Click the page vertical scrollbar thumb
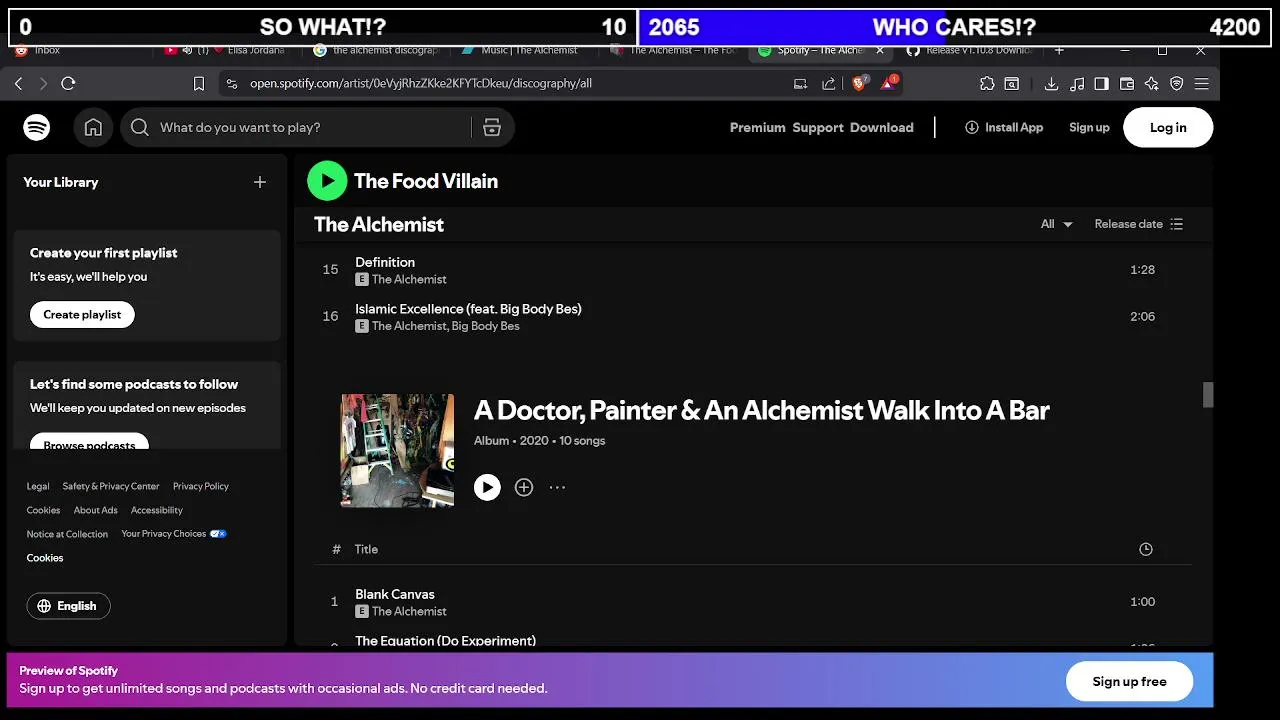The height and width of the screenshot is (720, 1280). (1208, 395)
